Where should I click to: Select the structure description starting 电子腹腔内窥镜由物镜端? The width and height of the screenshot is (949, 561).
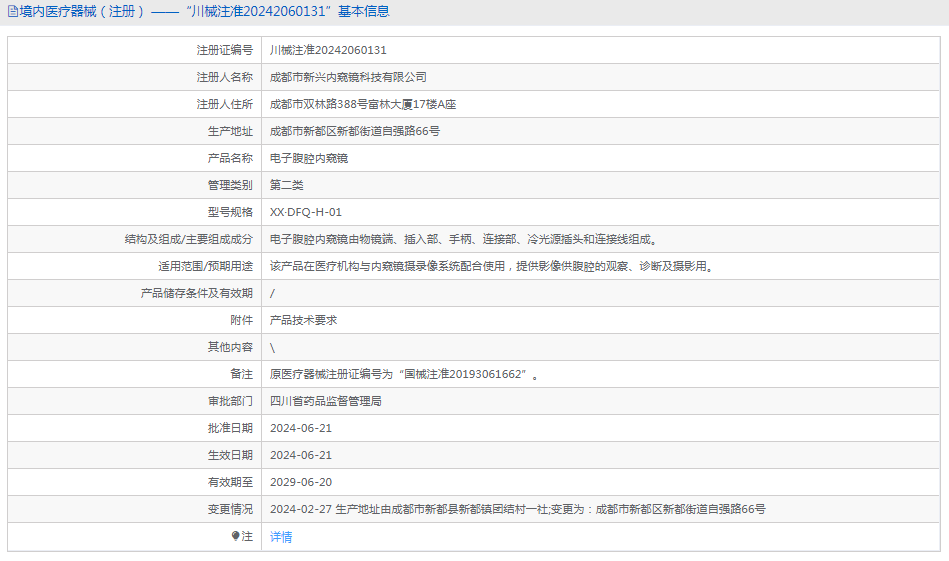click(464, 240)
